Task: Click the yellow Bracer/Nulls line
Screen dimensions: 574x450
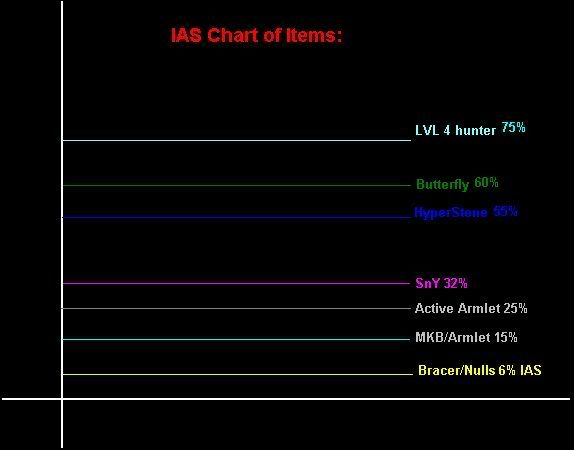Action: [238, 374]
